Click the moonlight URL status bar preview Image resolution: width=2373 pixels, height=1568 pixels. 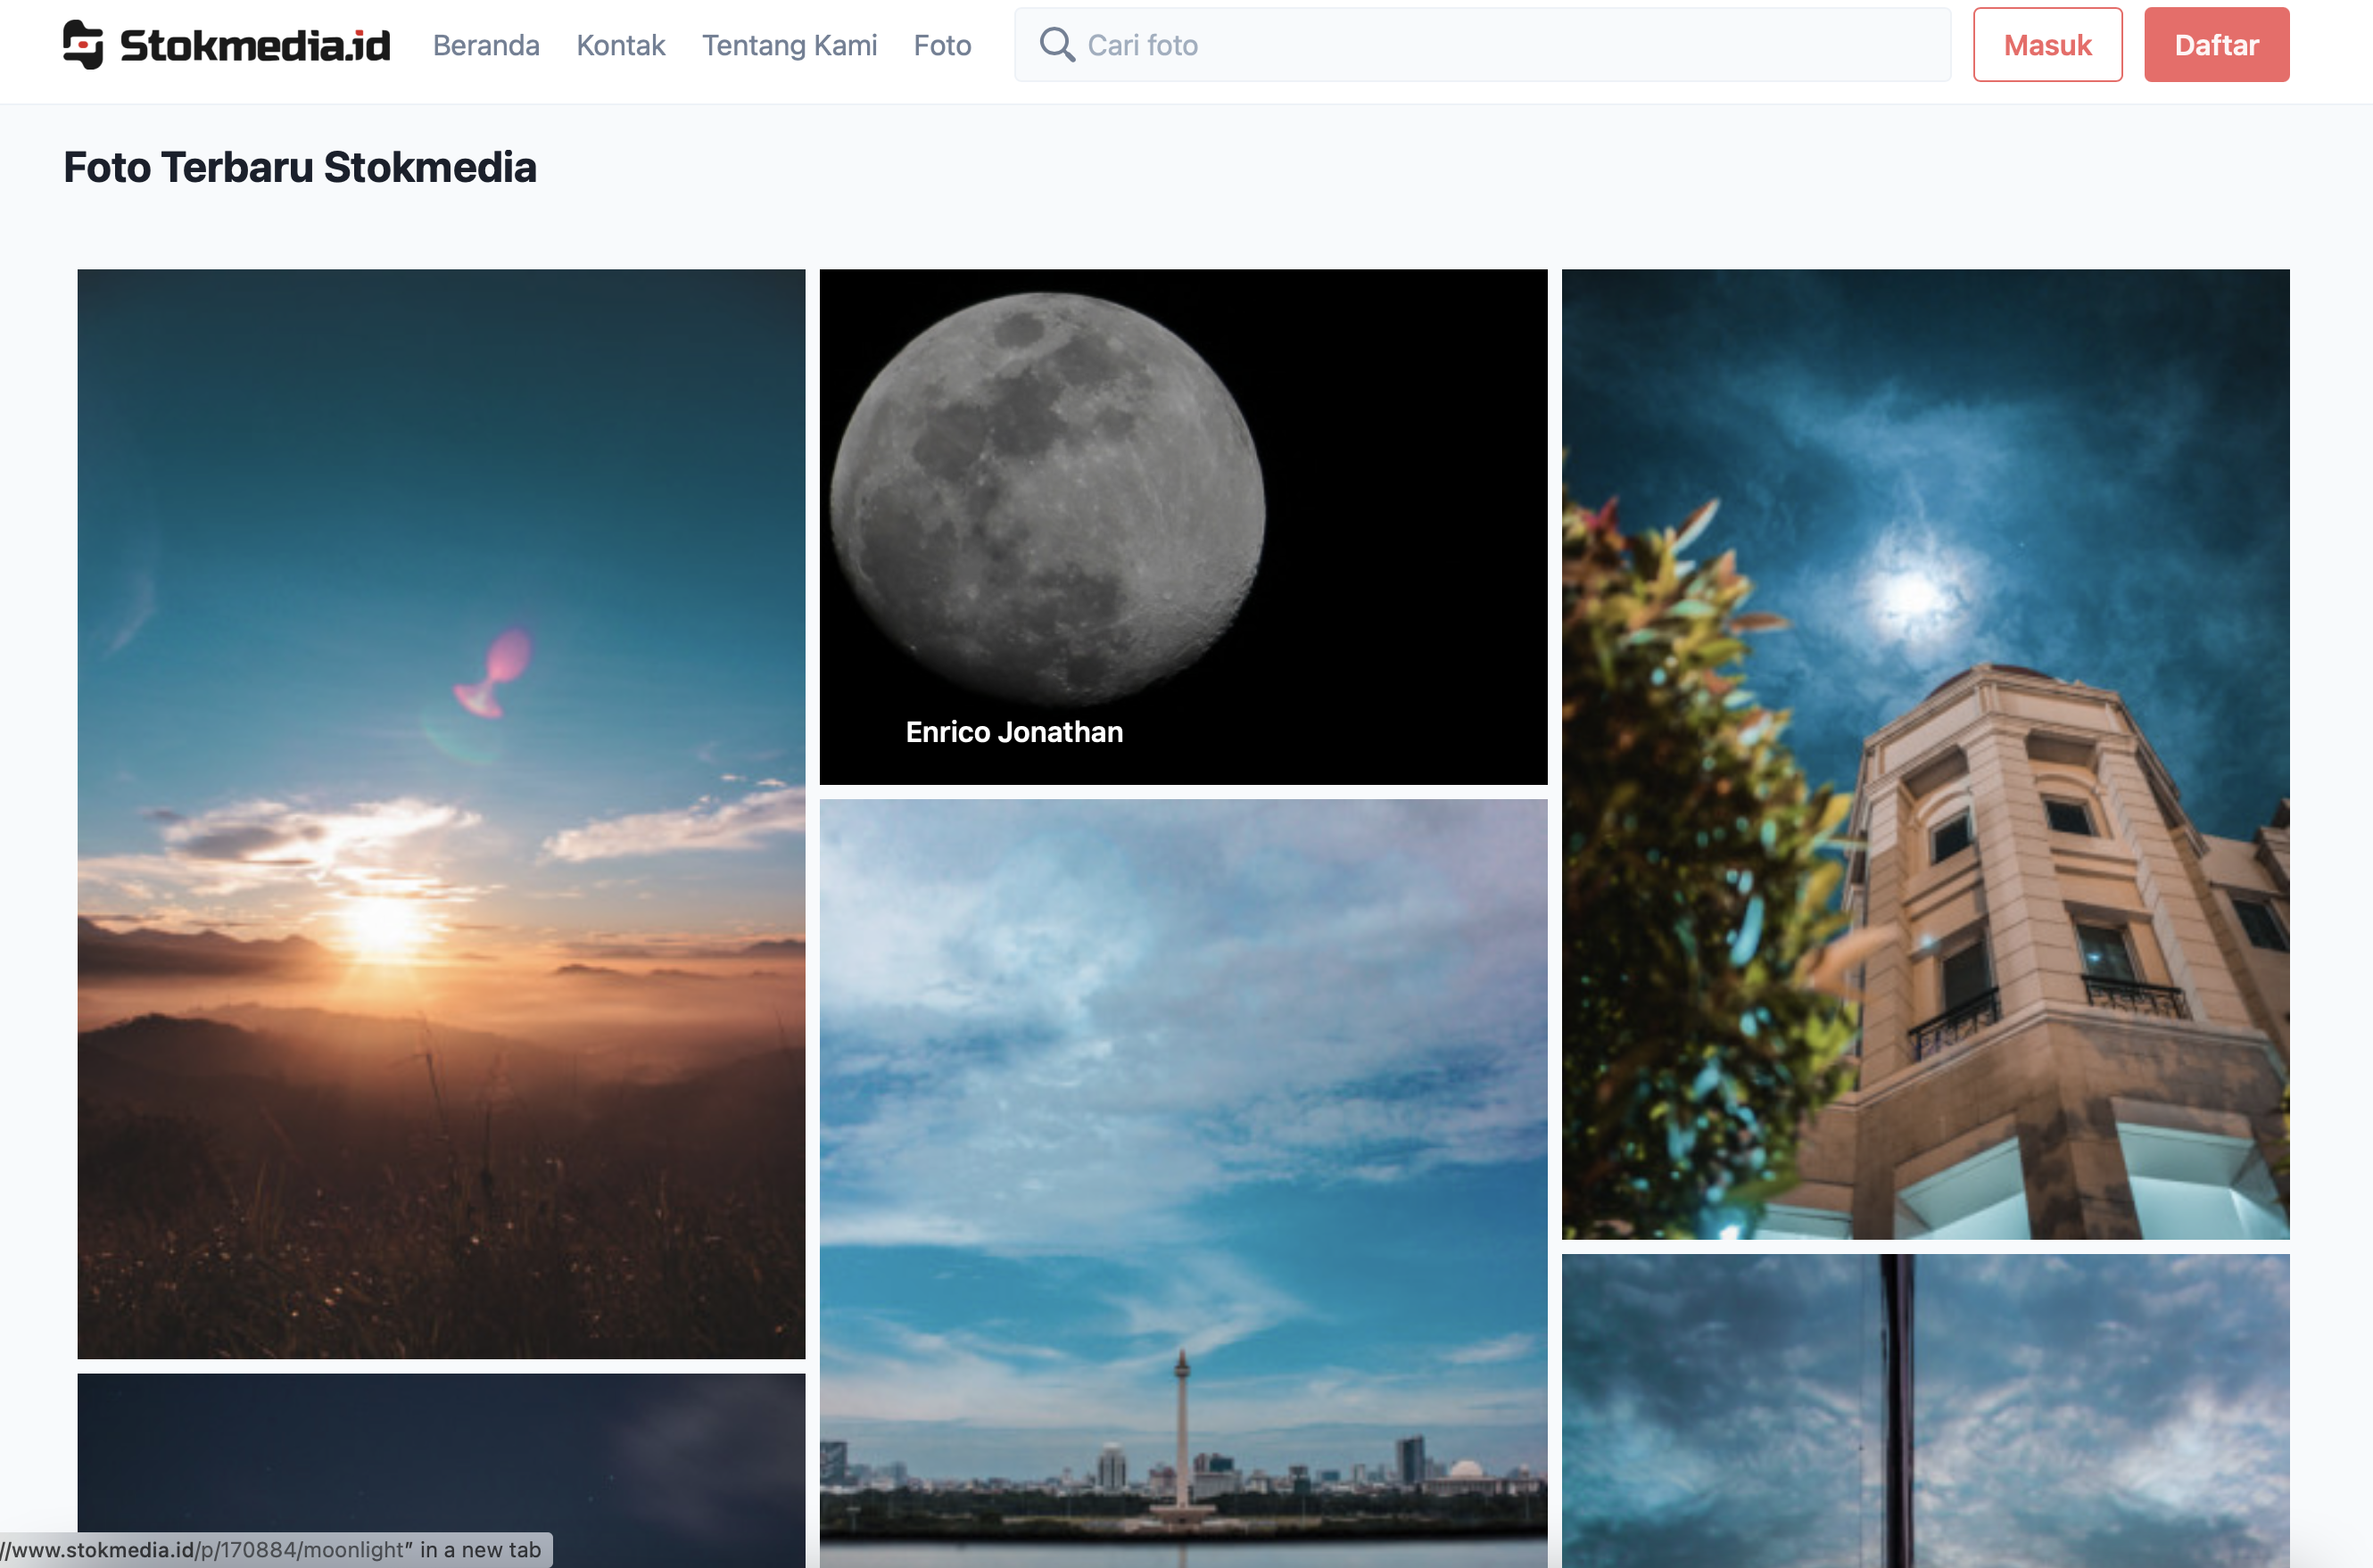point(275,1549)
